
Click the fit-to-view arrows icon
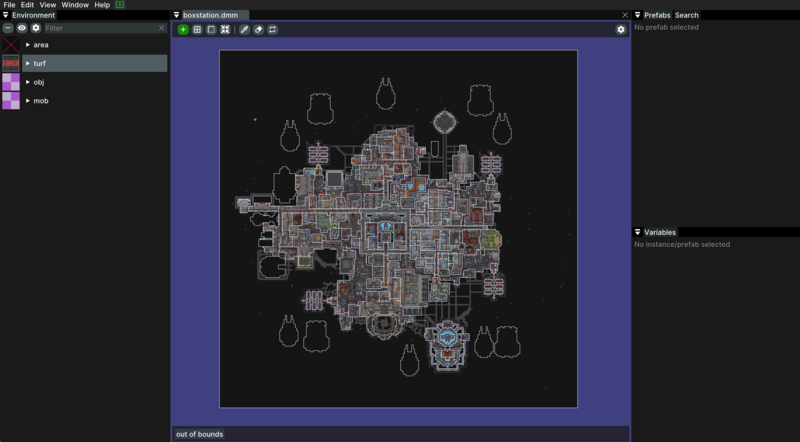(x=225, y=30)
